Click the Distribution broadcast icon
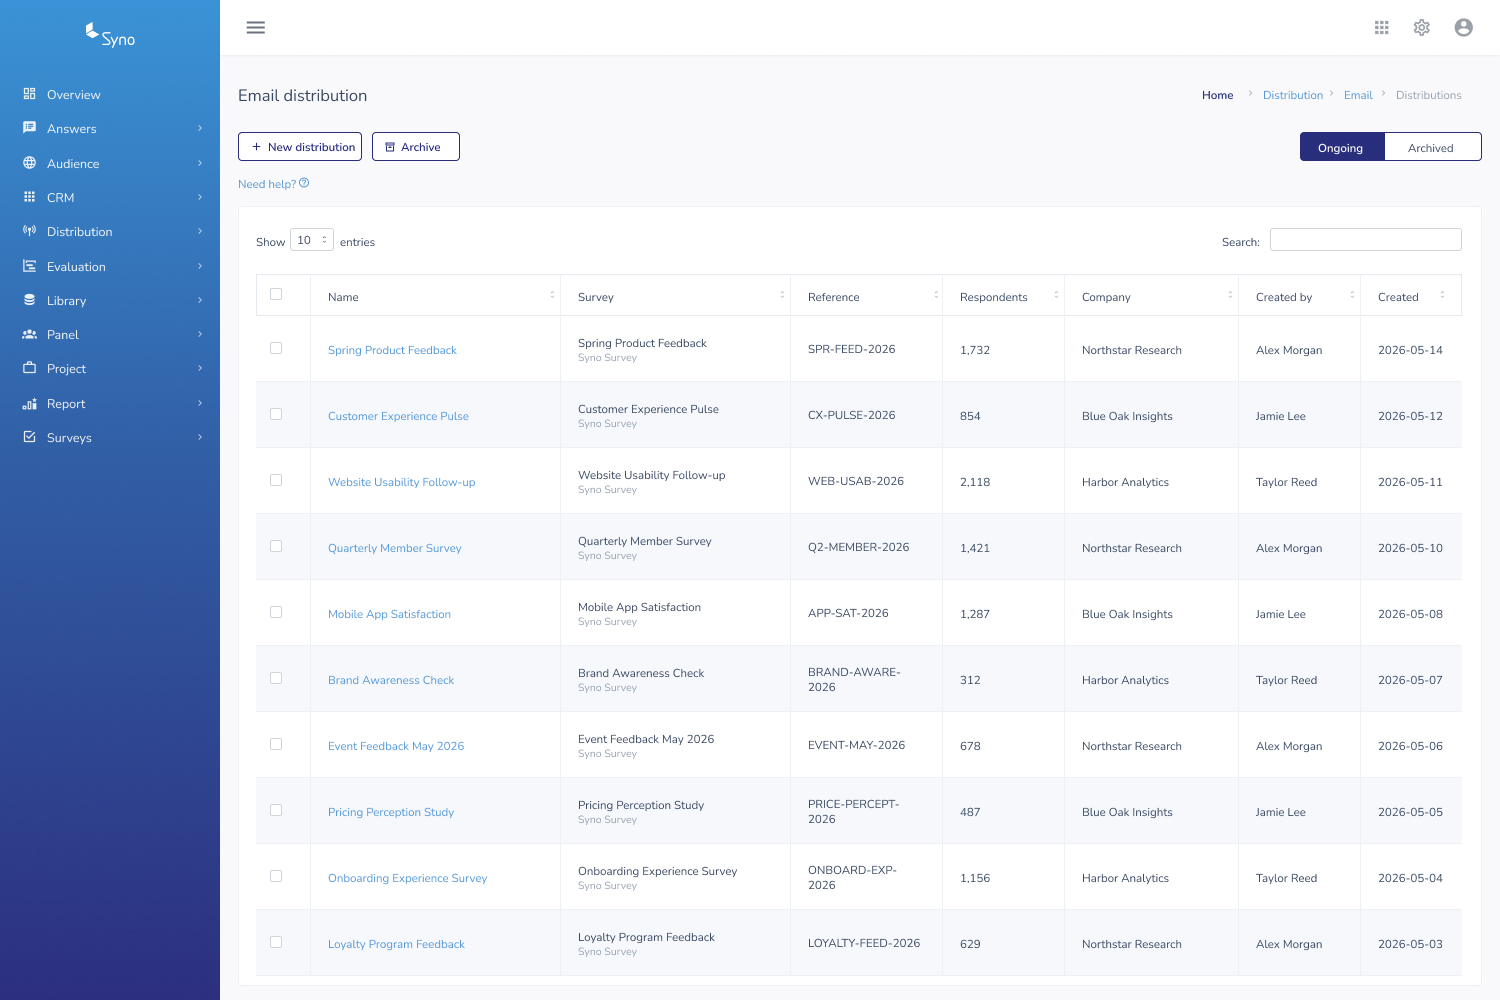Viewport: 1500px width, 1000px height. tap(29, 231)
